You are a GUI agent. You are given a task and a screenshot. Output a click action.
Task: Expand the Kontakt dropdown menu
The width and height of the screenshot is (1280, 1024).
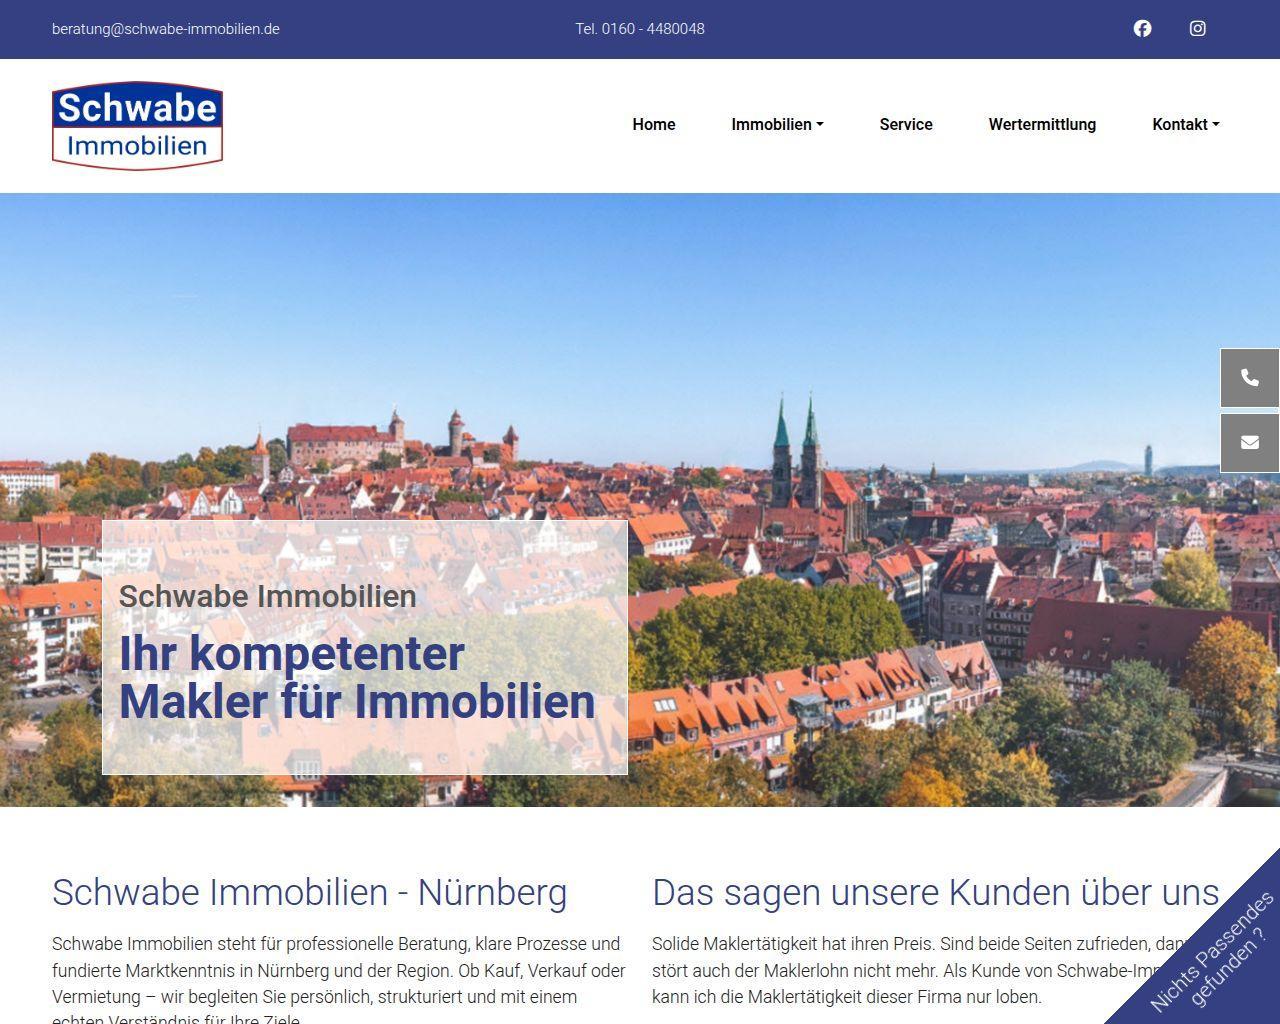click(1186, 124)
